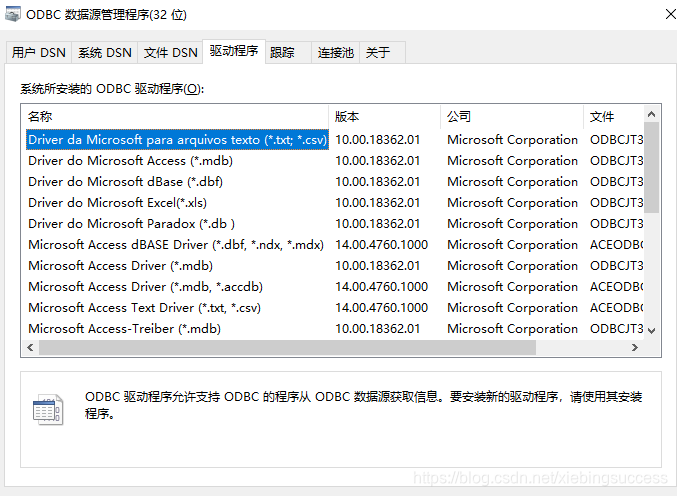
Task: Sort drivers by 版本 column header
Action: click(385, 117)
